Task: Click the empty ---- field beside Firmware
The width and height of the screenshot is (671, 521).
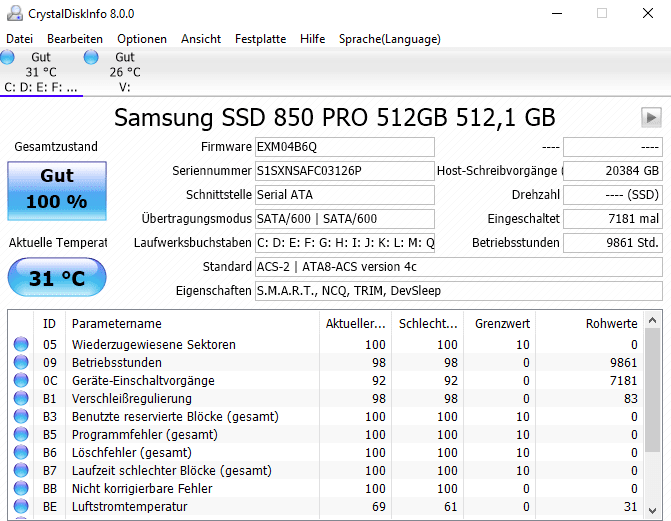Action: tap(613, 147)
